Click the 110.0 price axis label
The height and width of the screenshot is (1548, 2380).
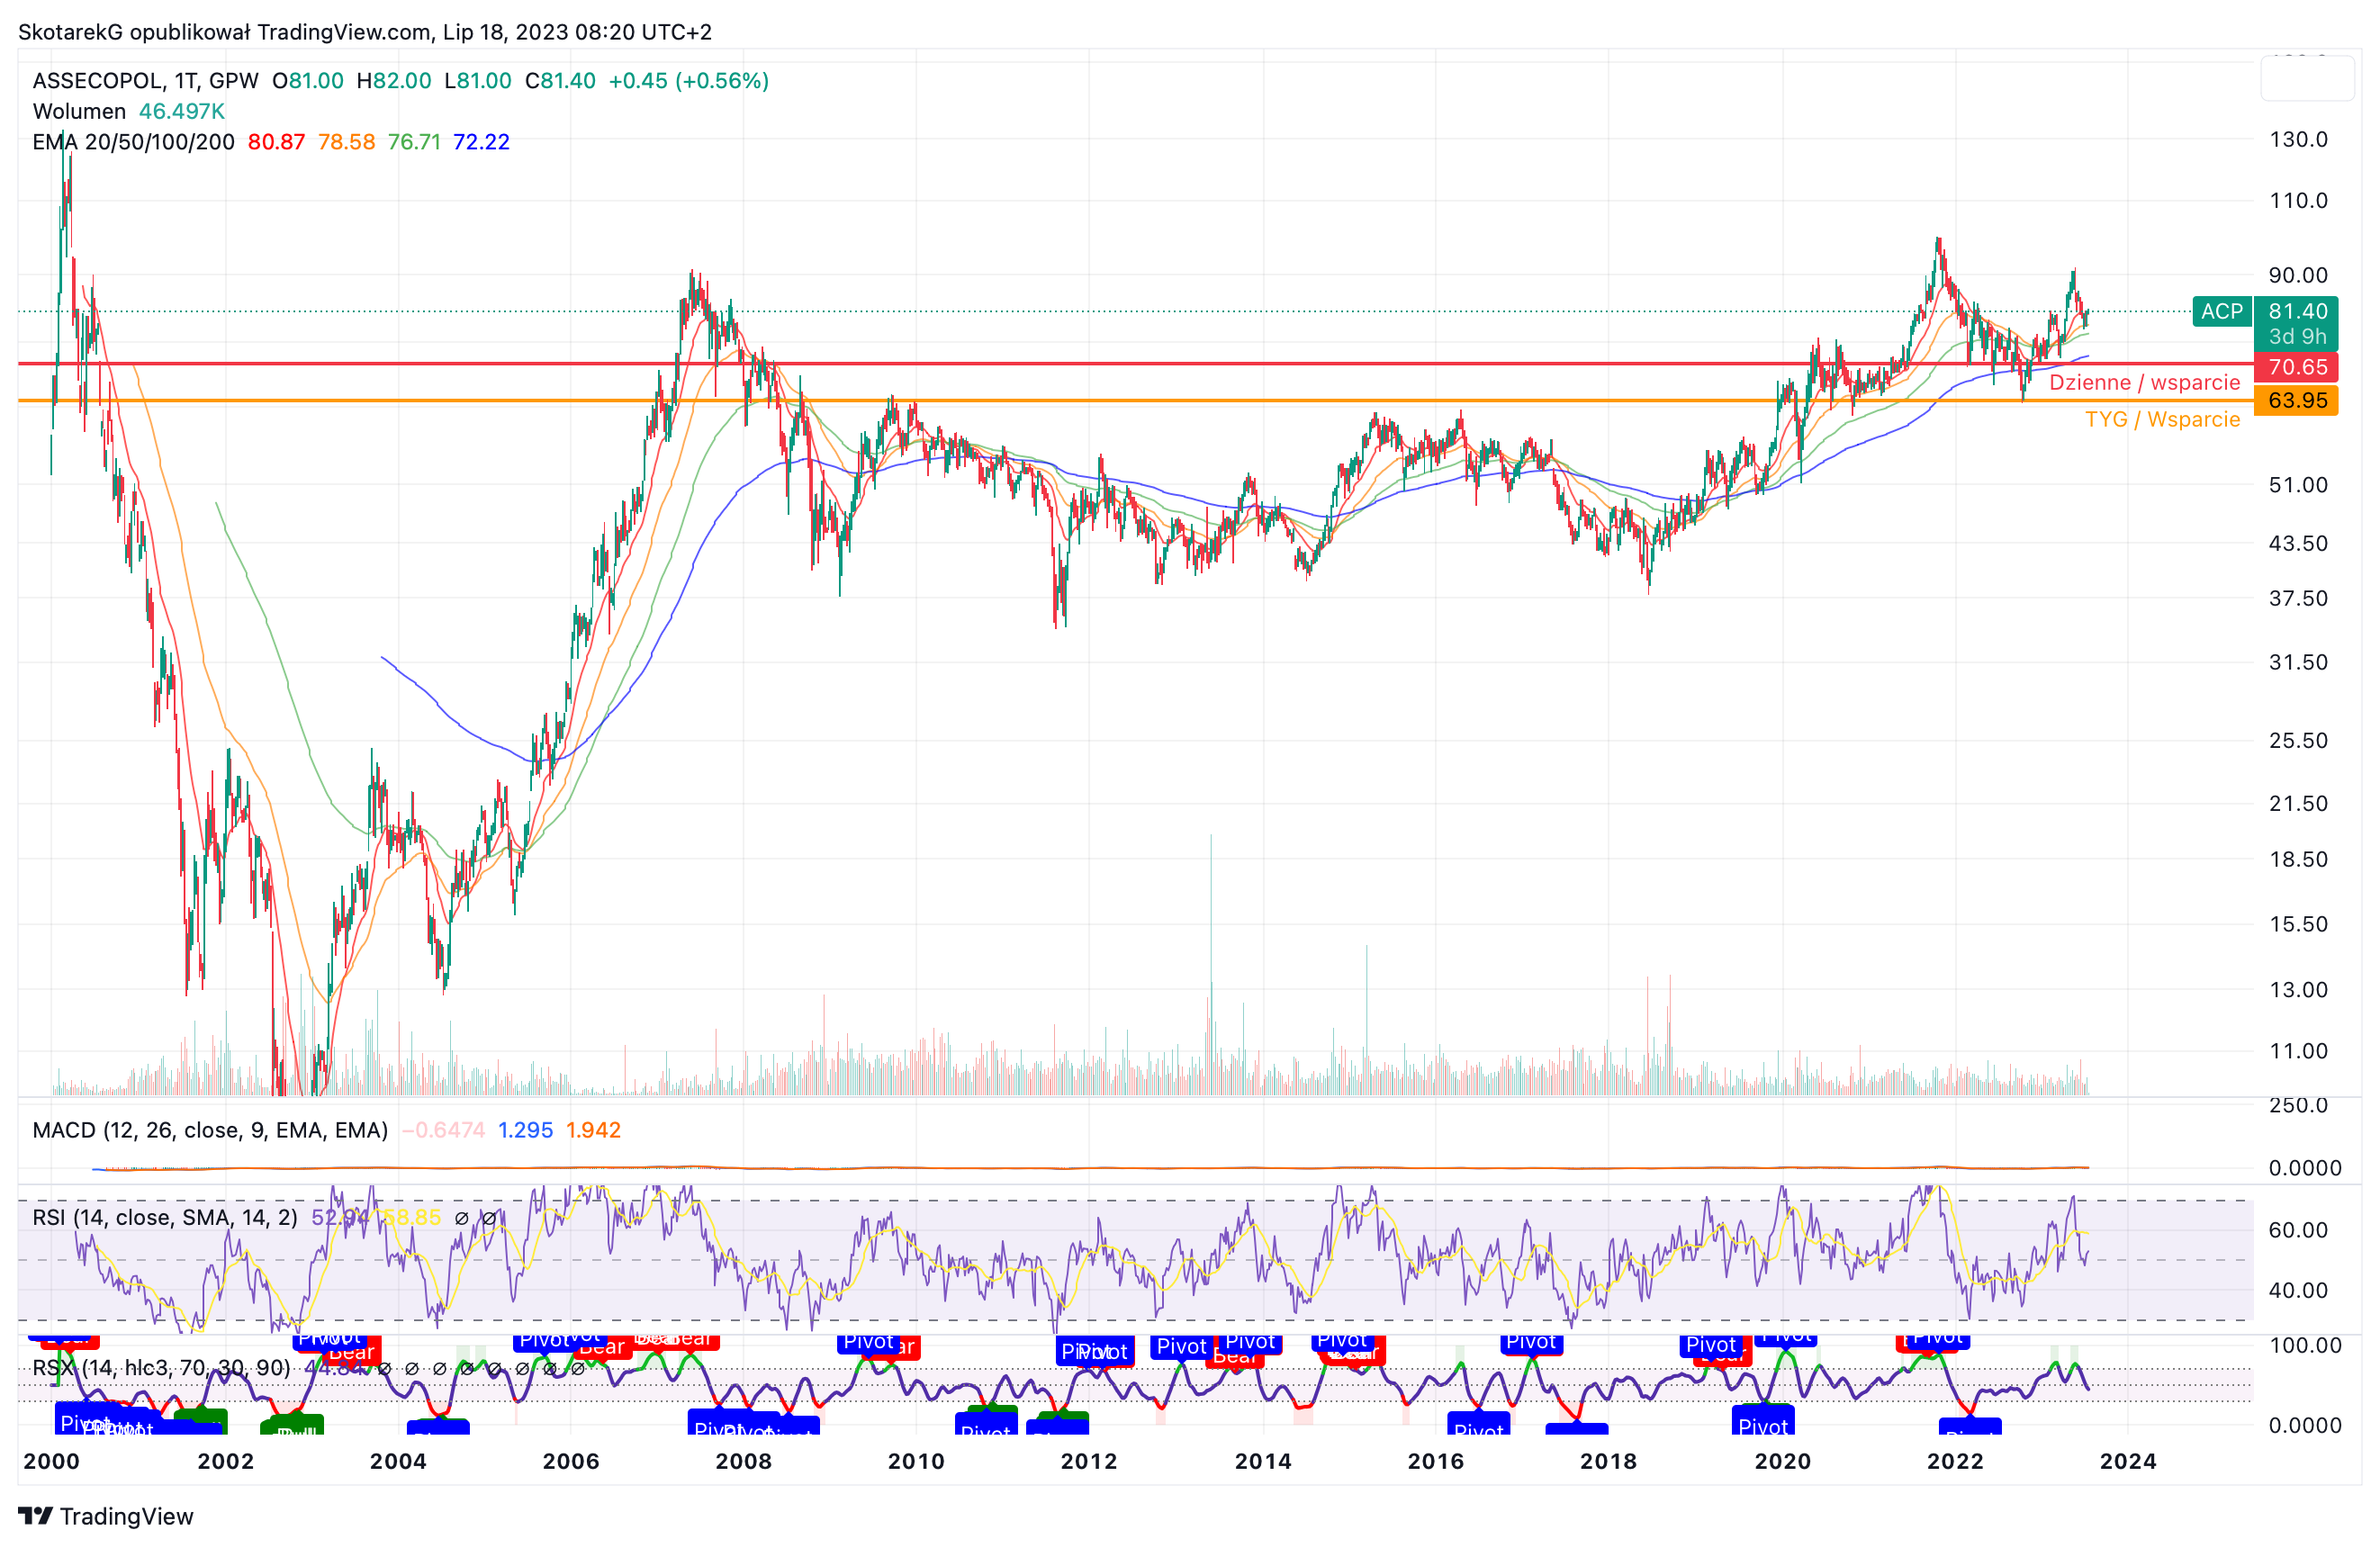point(2298,200)
